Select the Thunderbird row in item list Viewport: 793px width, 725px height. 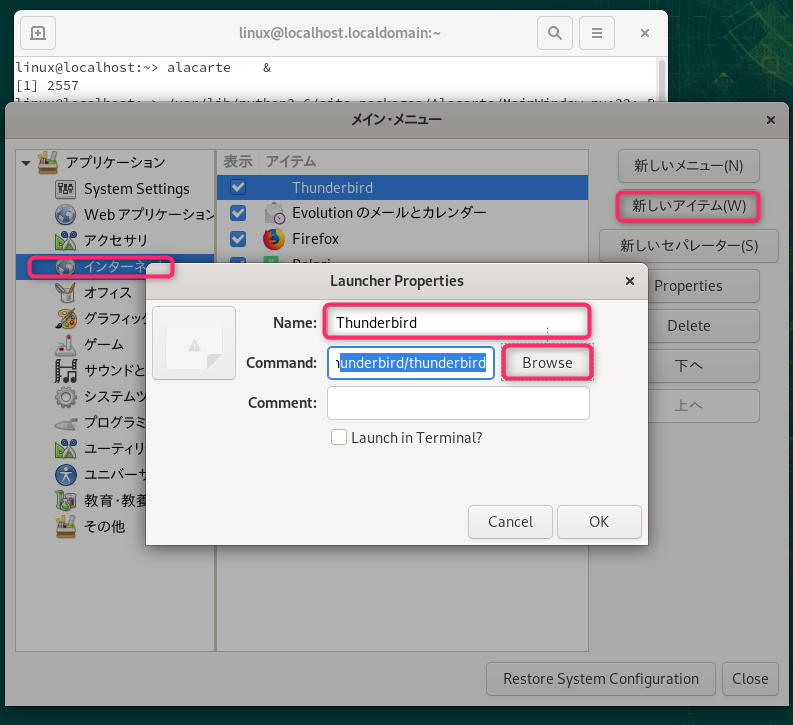tap(403, 188)
